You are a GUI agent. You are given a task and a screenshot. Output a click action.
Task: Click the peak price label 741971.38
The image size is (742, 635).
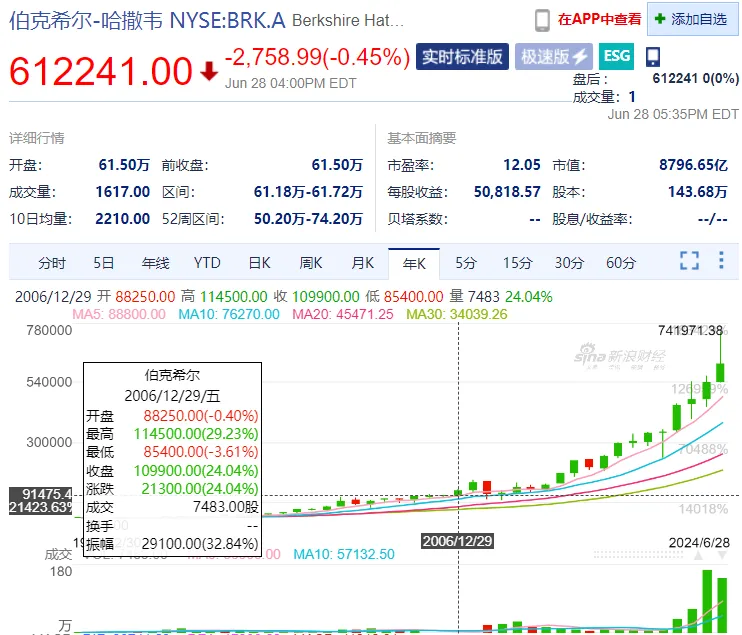click(690, 330)
